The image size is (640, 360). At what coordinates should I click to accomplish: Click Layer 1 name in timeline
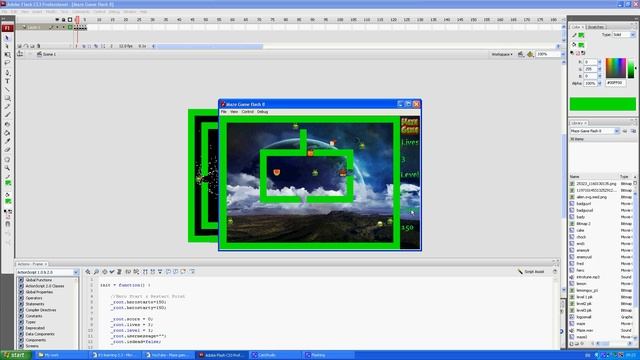[34, 27]
